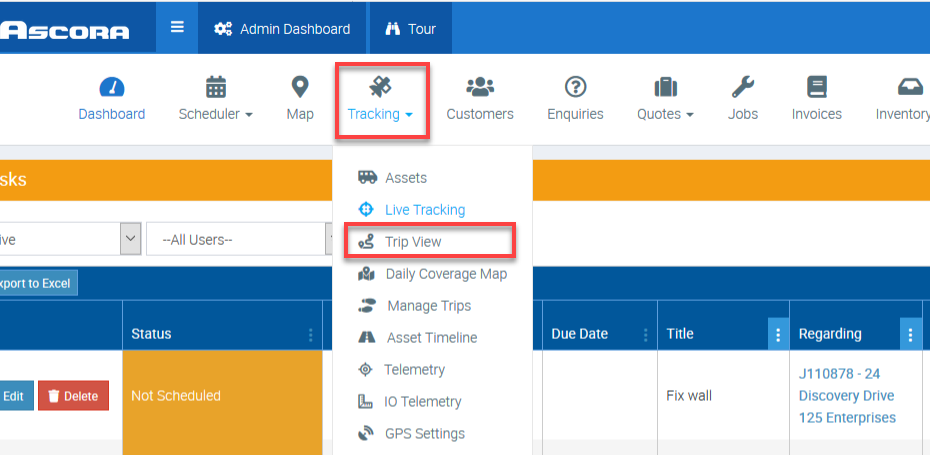
Task: Select Trip View from Tracking menu
Action: [x=412, y=242]
